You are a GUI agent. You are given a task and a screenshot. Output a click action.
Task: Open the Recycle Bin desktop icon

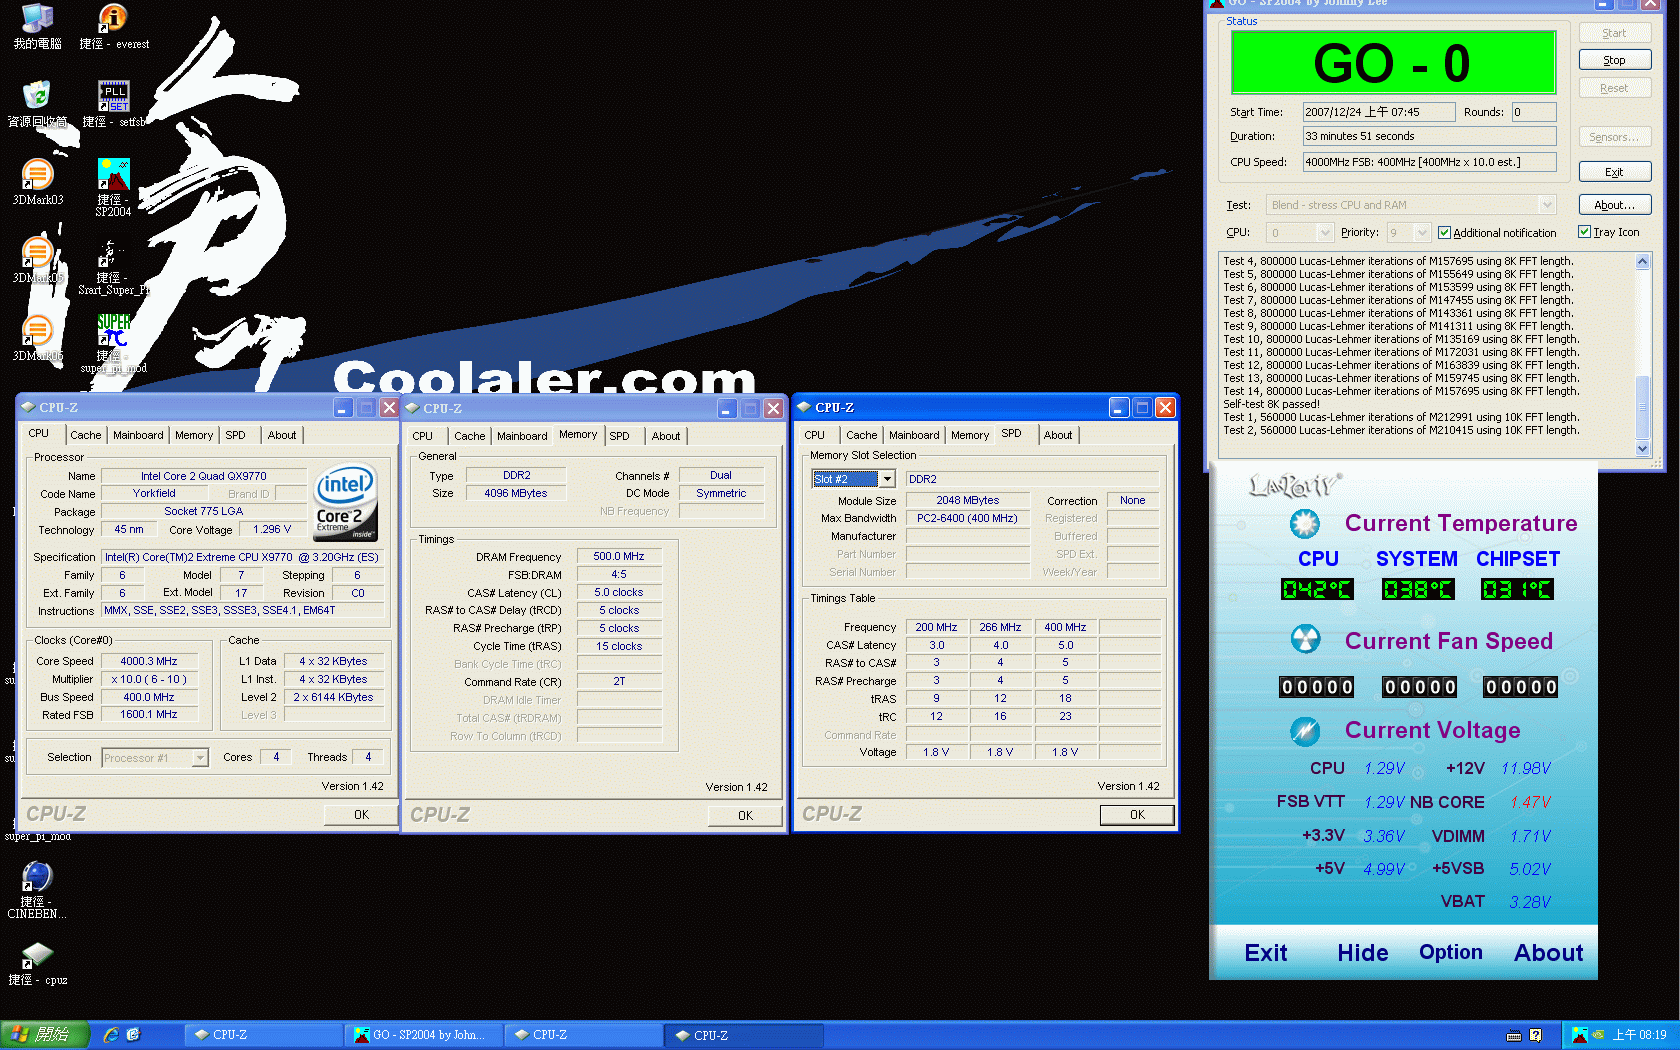(37, 104)
